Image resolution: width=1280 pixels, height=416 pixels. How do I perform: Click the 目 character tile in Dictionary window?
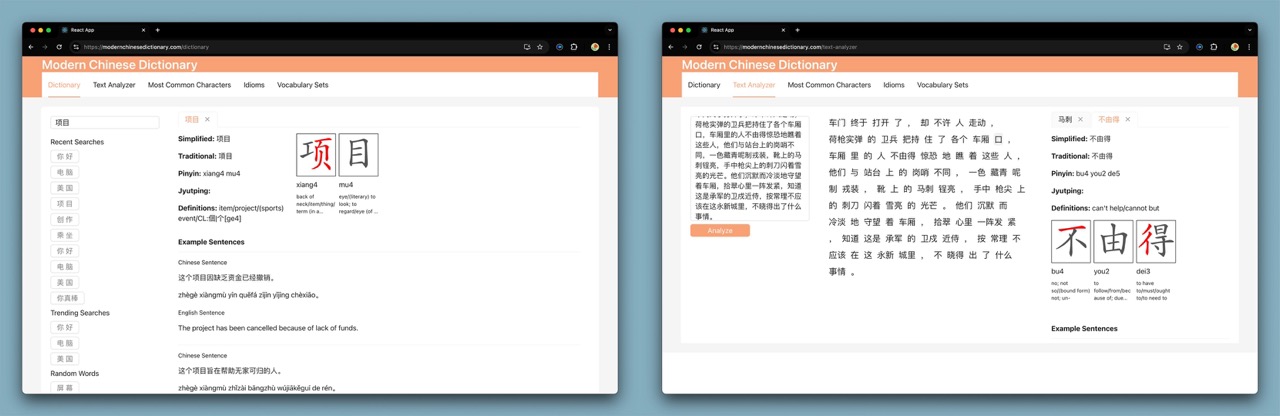[x=358, y=155]
